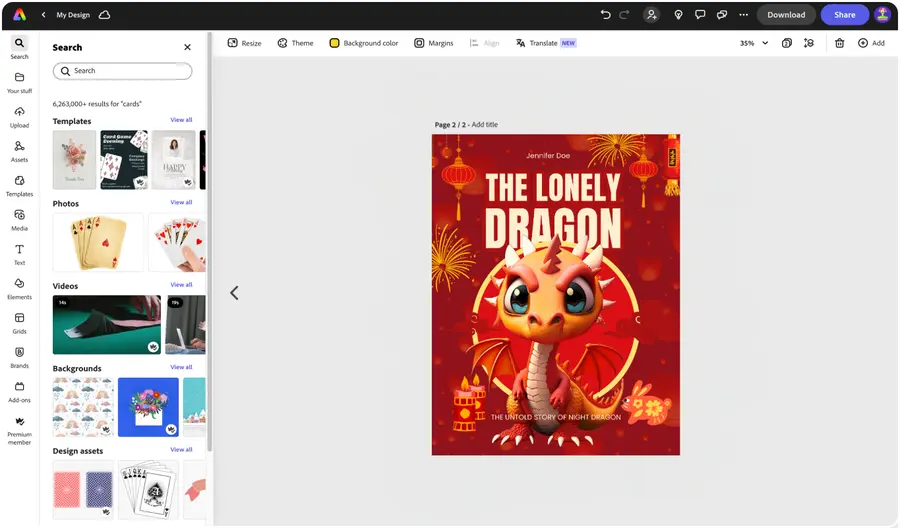Image resolution: width=900 pixels, height=528 pixels.
Task: Open the Theme option
Action: [x=296, y=43]
